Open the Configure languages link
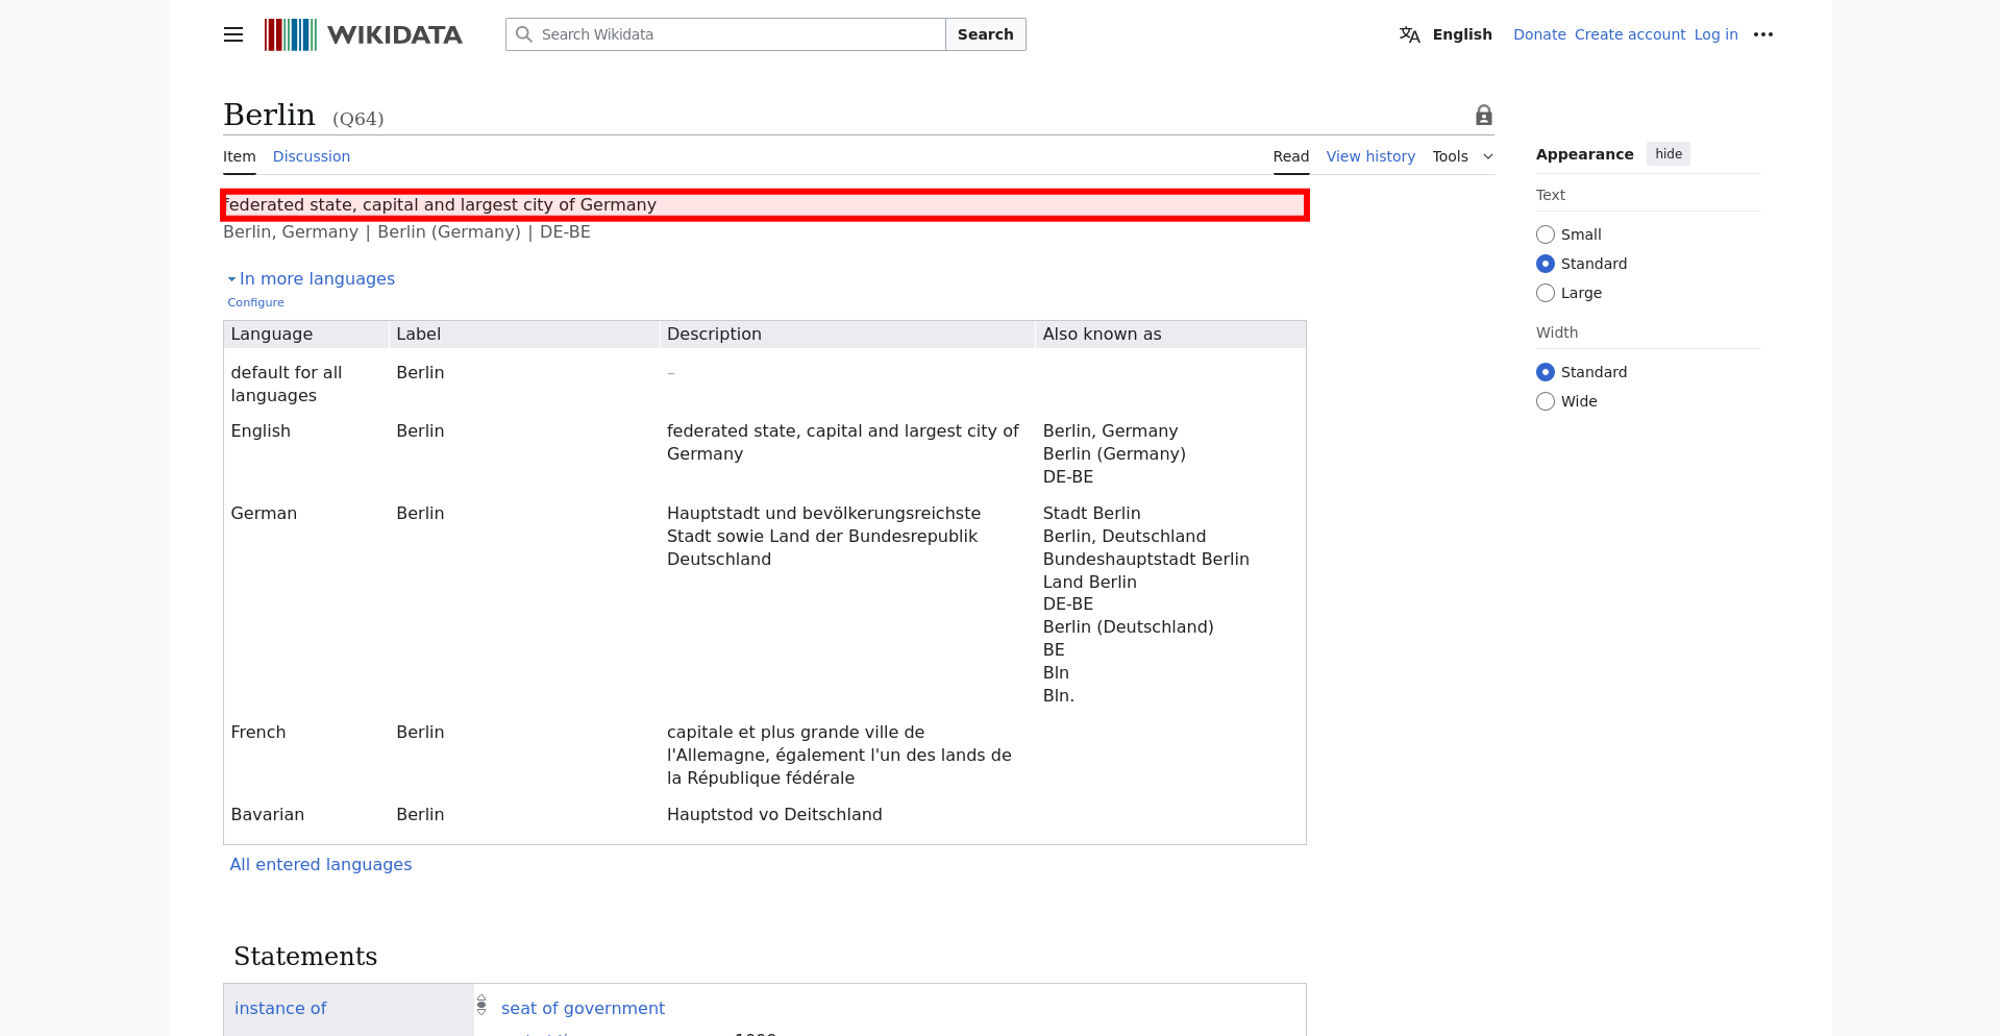The image size is (2000, 1036). (255, 302)
